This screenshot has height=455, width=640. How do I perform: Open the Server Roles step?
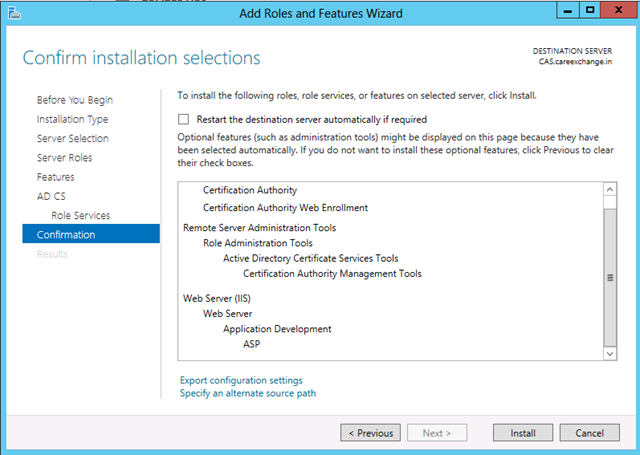pos(64,158)
